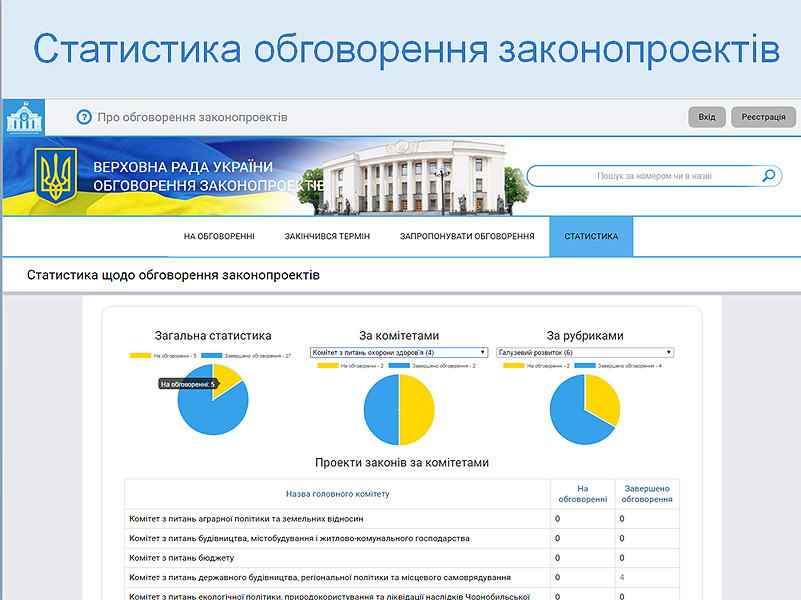This screenshot has height=600, width=801.
Task: Open 'Про обговорення законопроектів' link
Action: (x=192, y=117)
